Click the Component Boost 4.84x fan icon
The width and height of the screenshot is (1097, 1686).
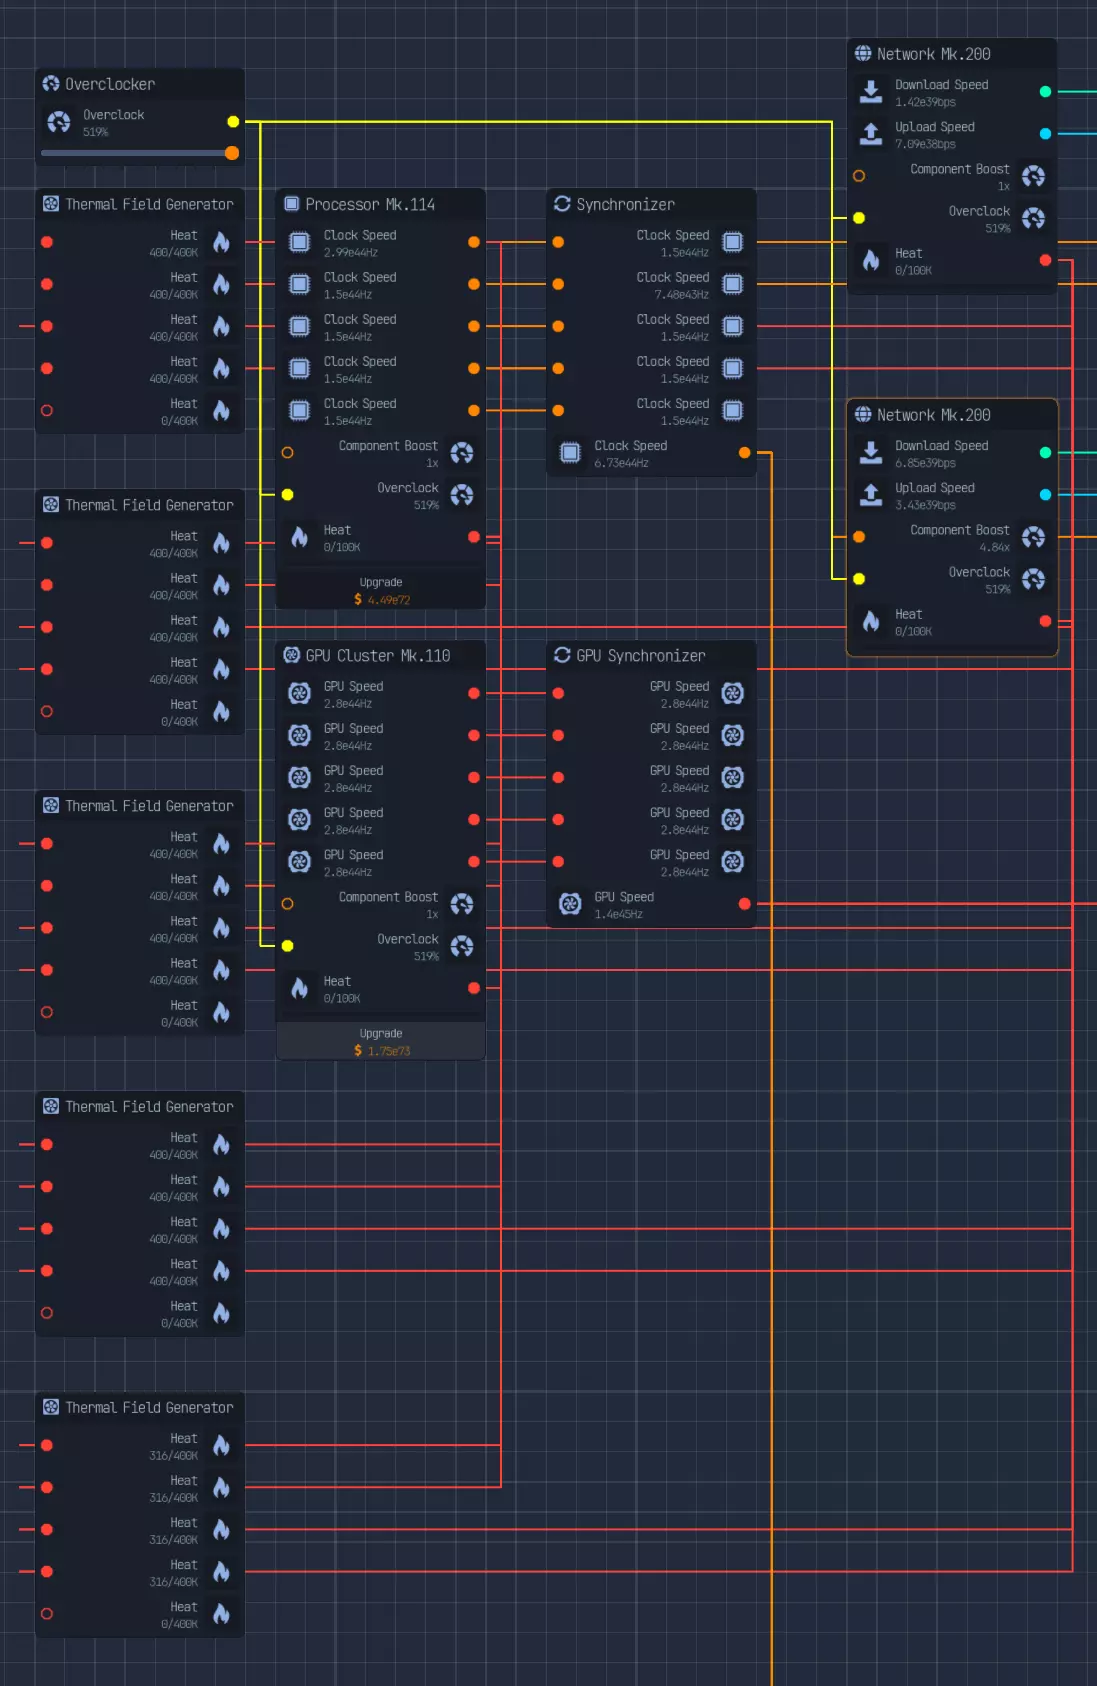(x=1034, y=537)
